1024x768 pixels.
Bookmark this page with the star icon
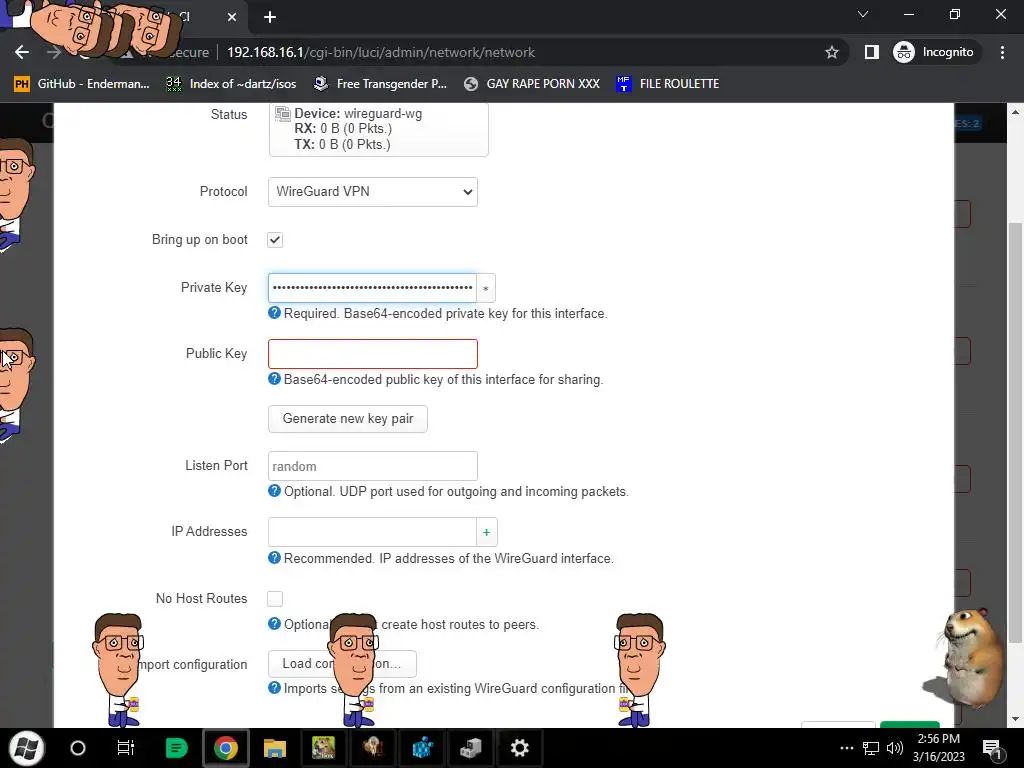[831, 52]
